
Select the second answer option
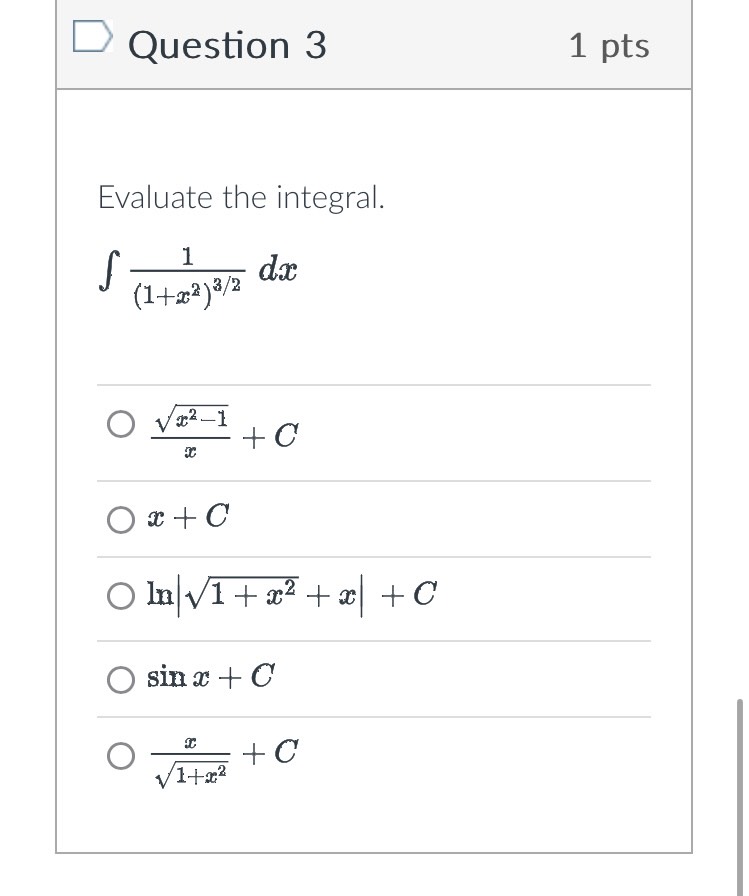(120, 519)
